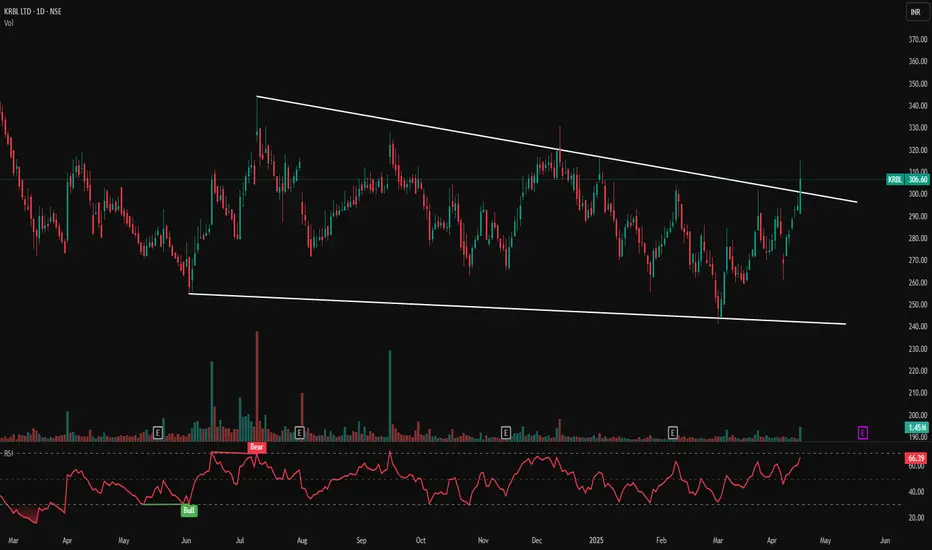Image resolution: width=932 pixels, height=550 pixels.
Task: Click the 40.00 RSI axis label
Action: click(918, 492)
